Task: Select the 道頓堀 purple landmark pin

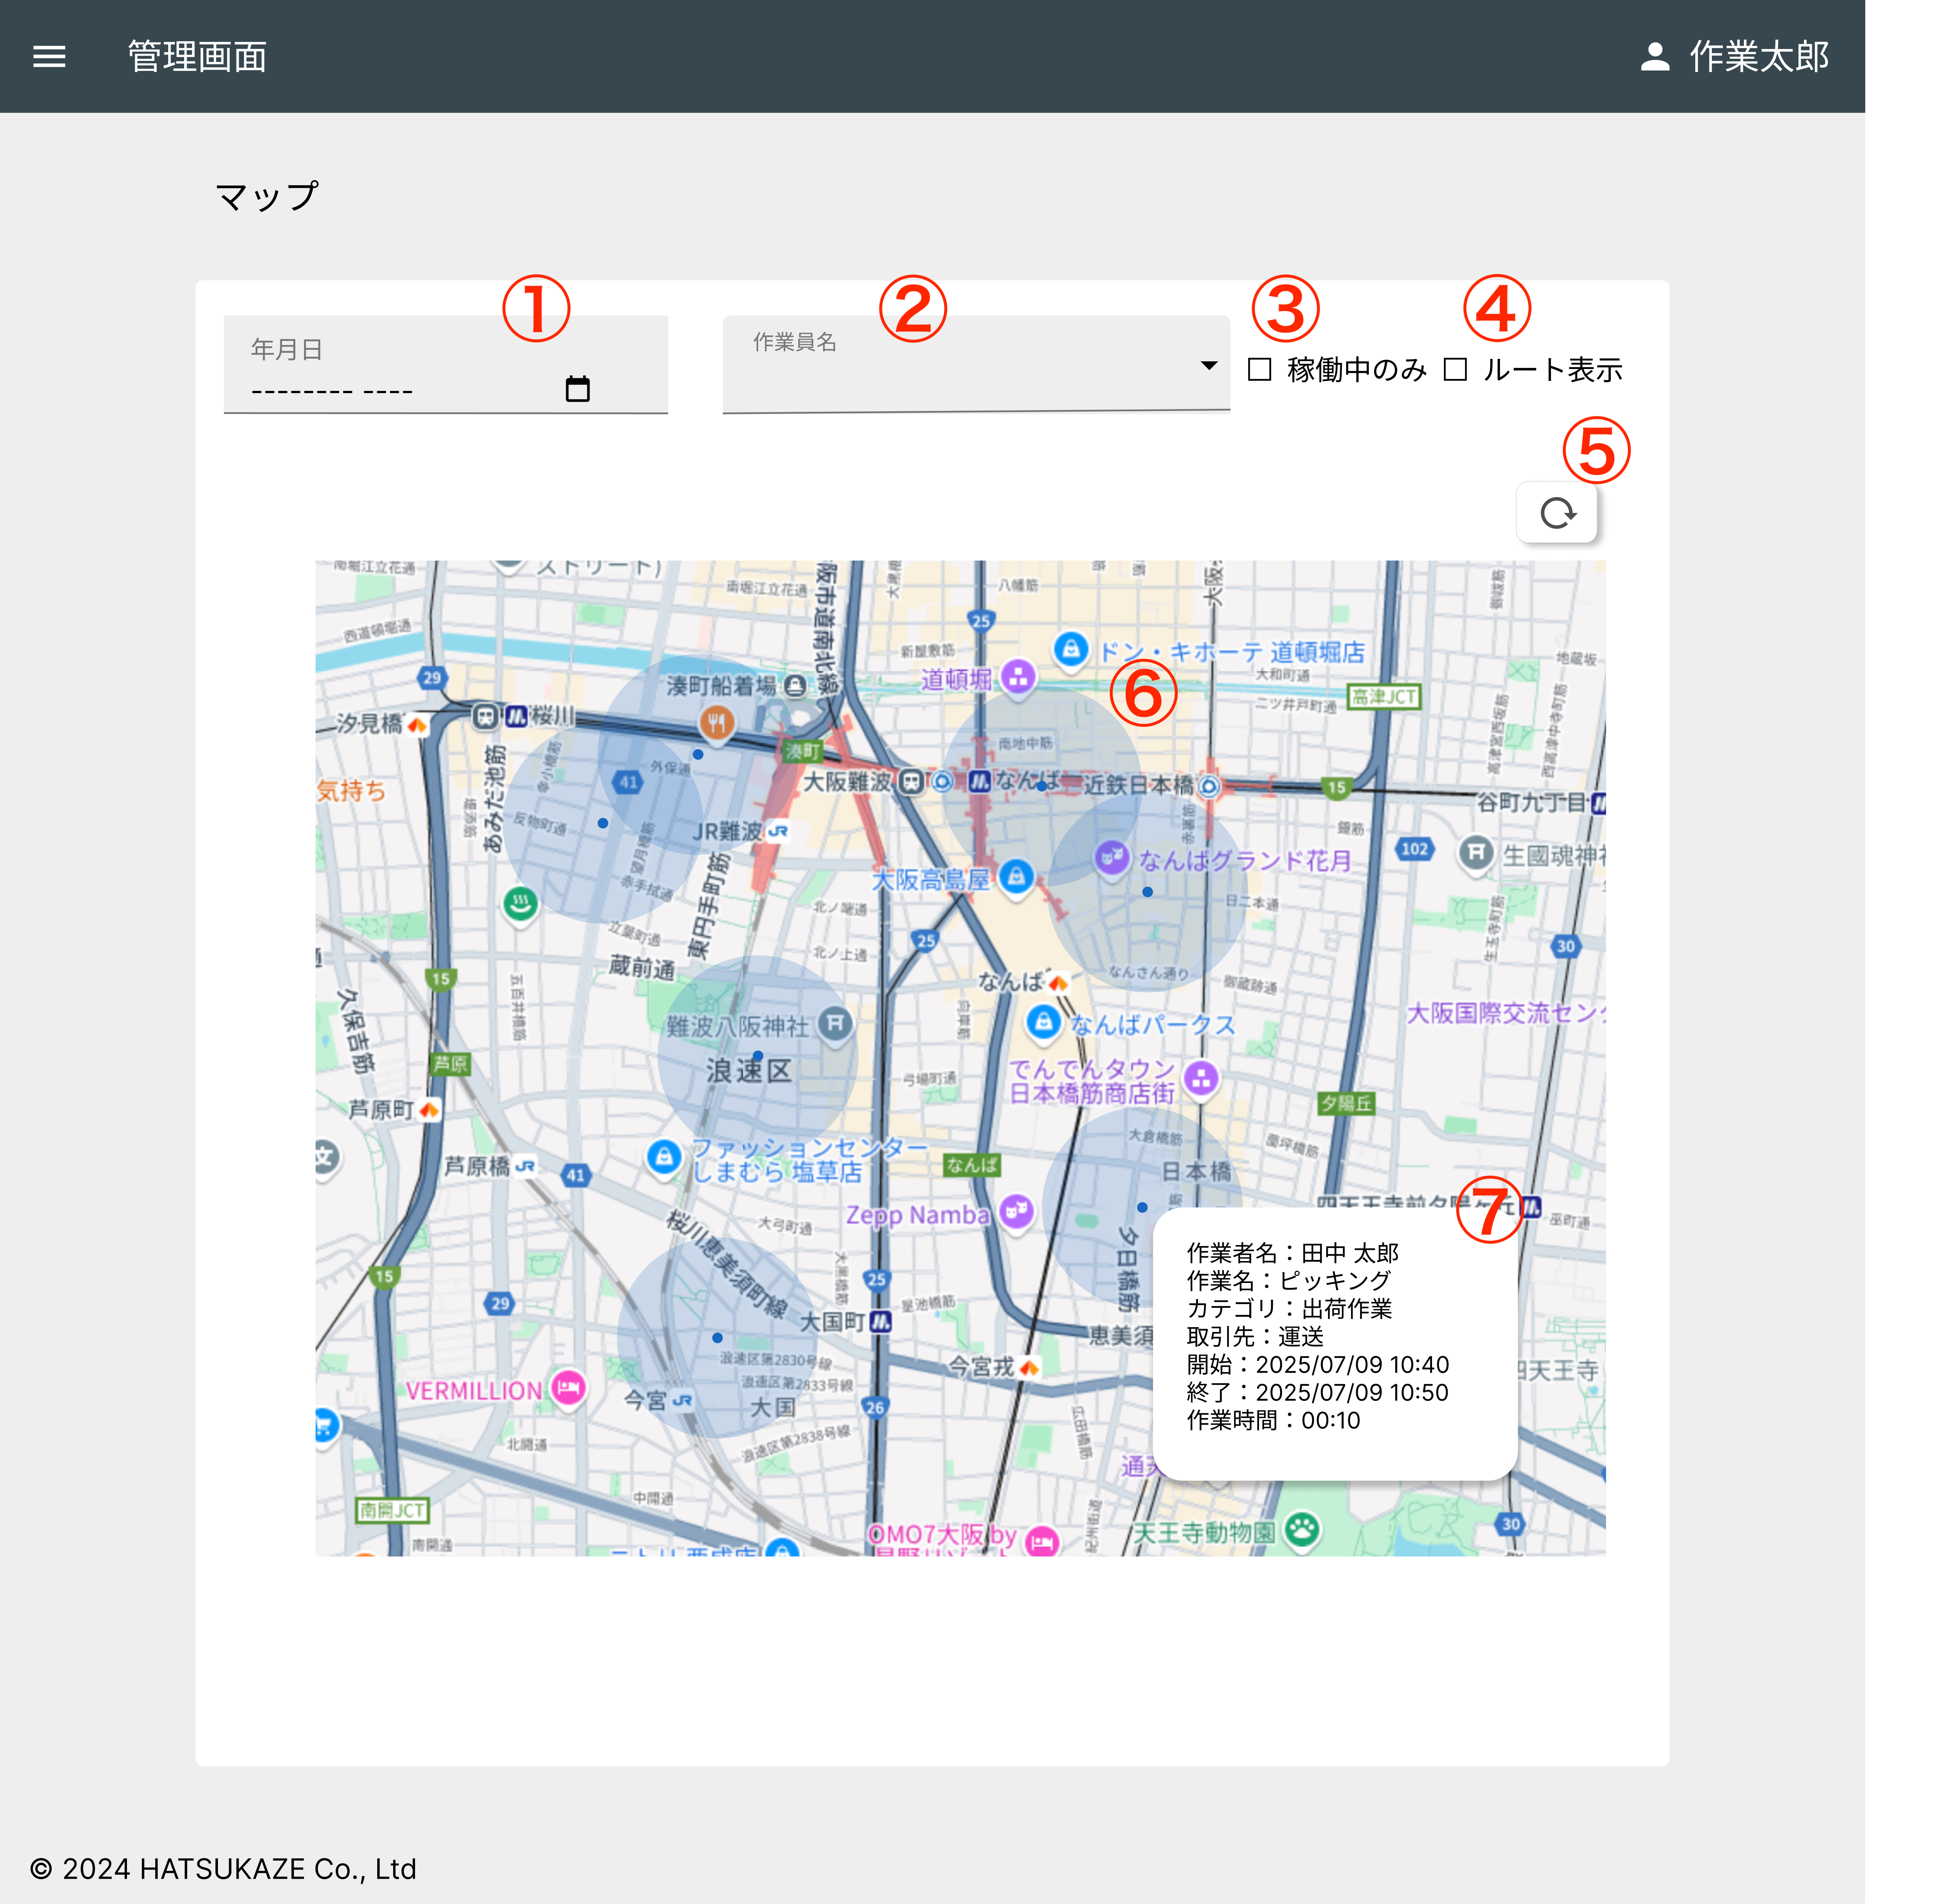Action: (1018, 677)
